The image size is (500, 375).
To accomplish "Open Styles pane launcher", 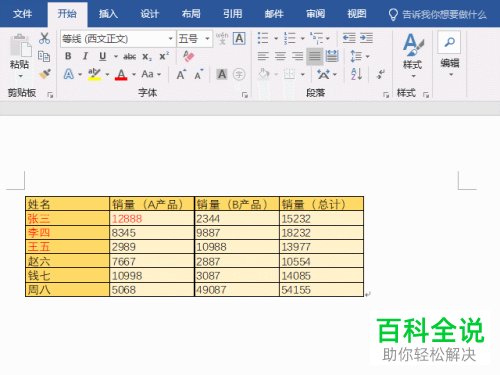I will pyautogui.click(x=426, y=95).
